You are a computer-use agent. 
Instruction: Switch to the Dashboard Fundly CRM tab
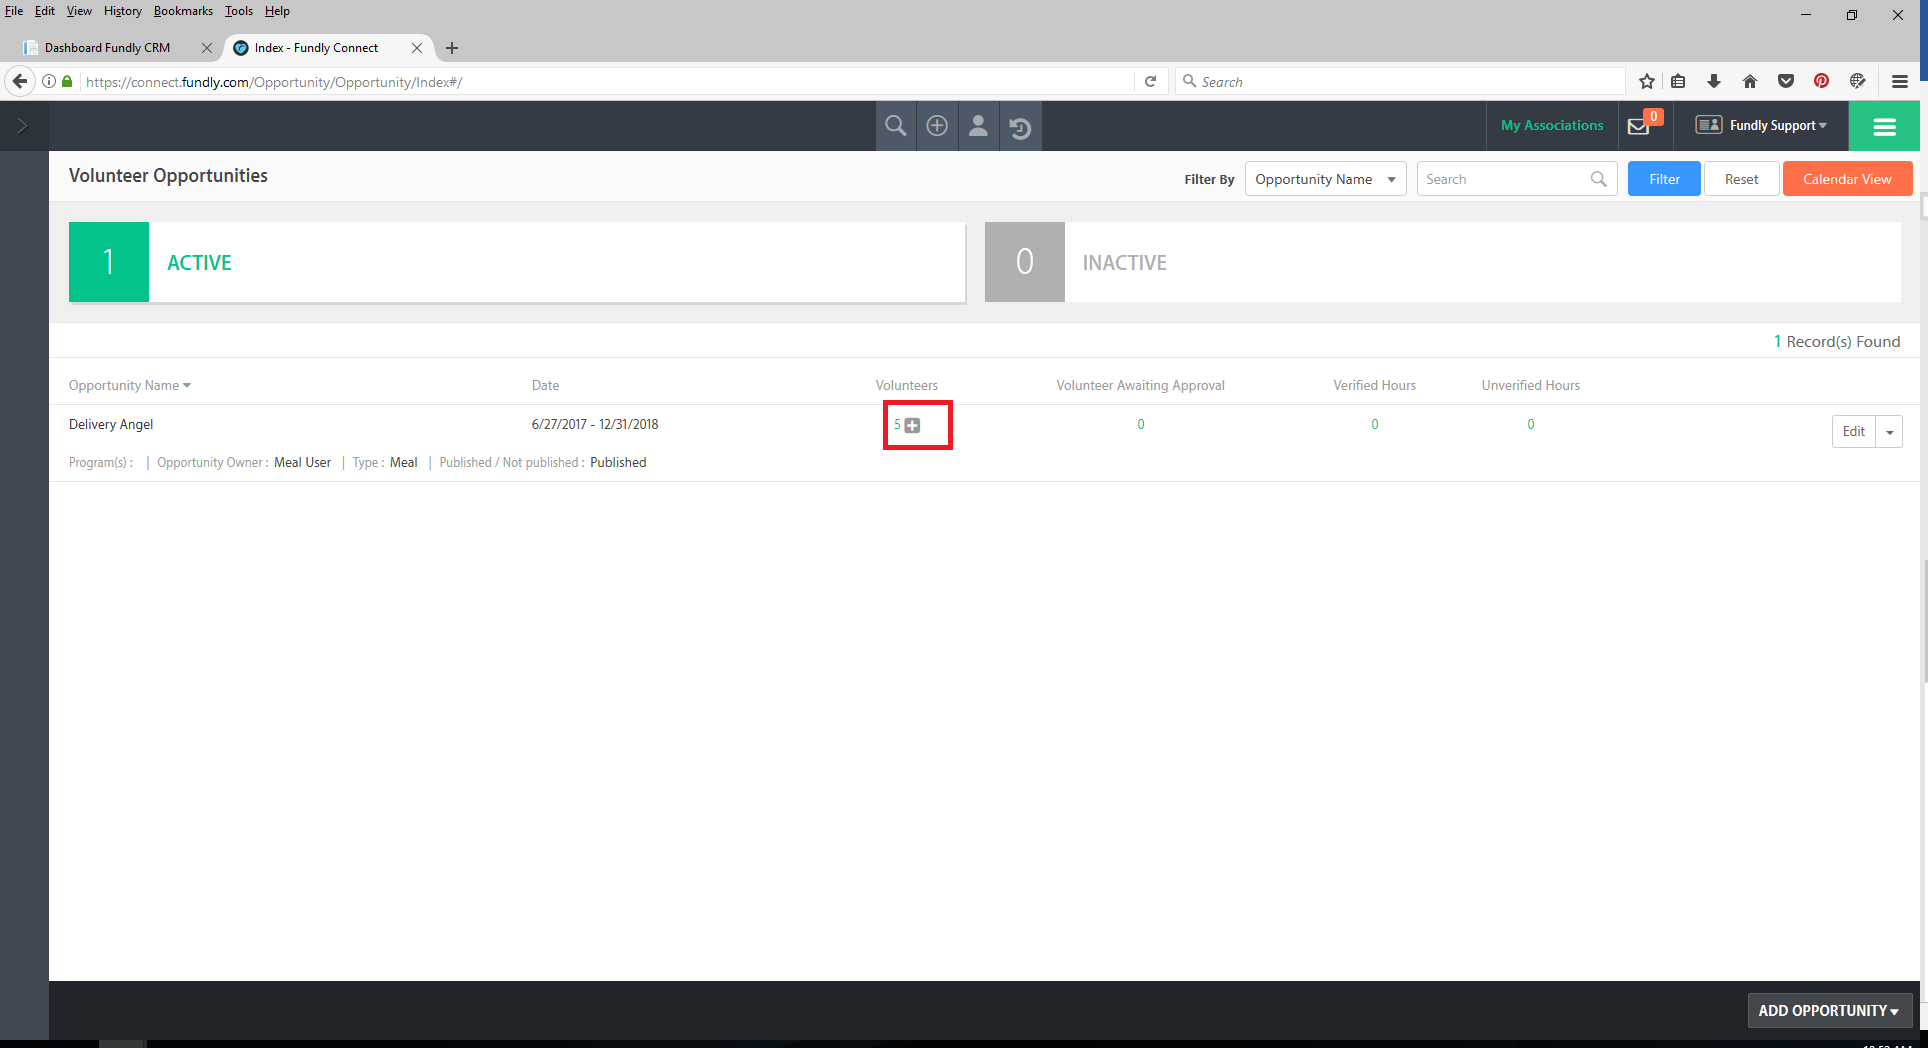(x=108, y=48)
